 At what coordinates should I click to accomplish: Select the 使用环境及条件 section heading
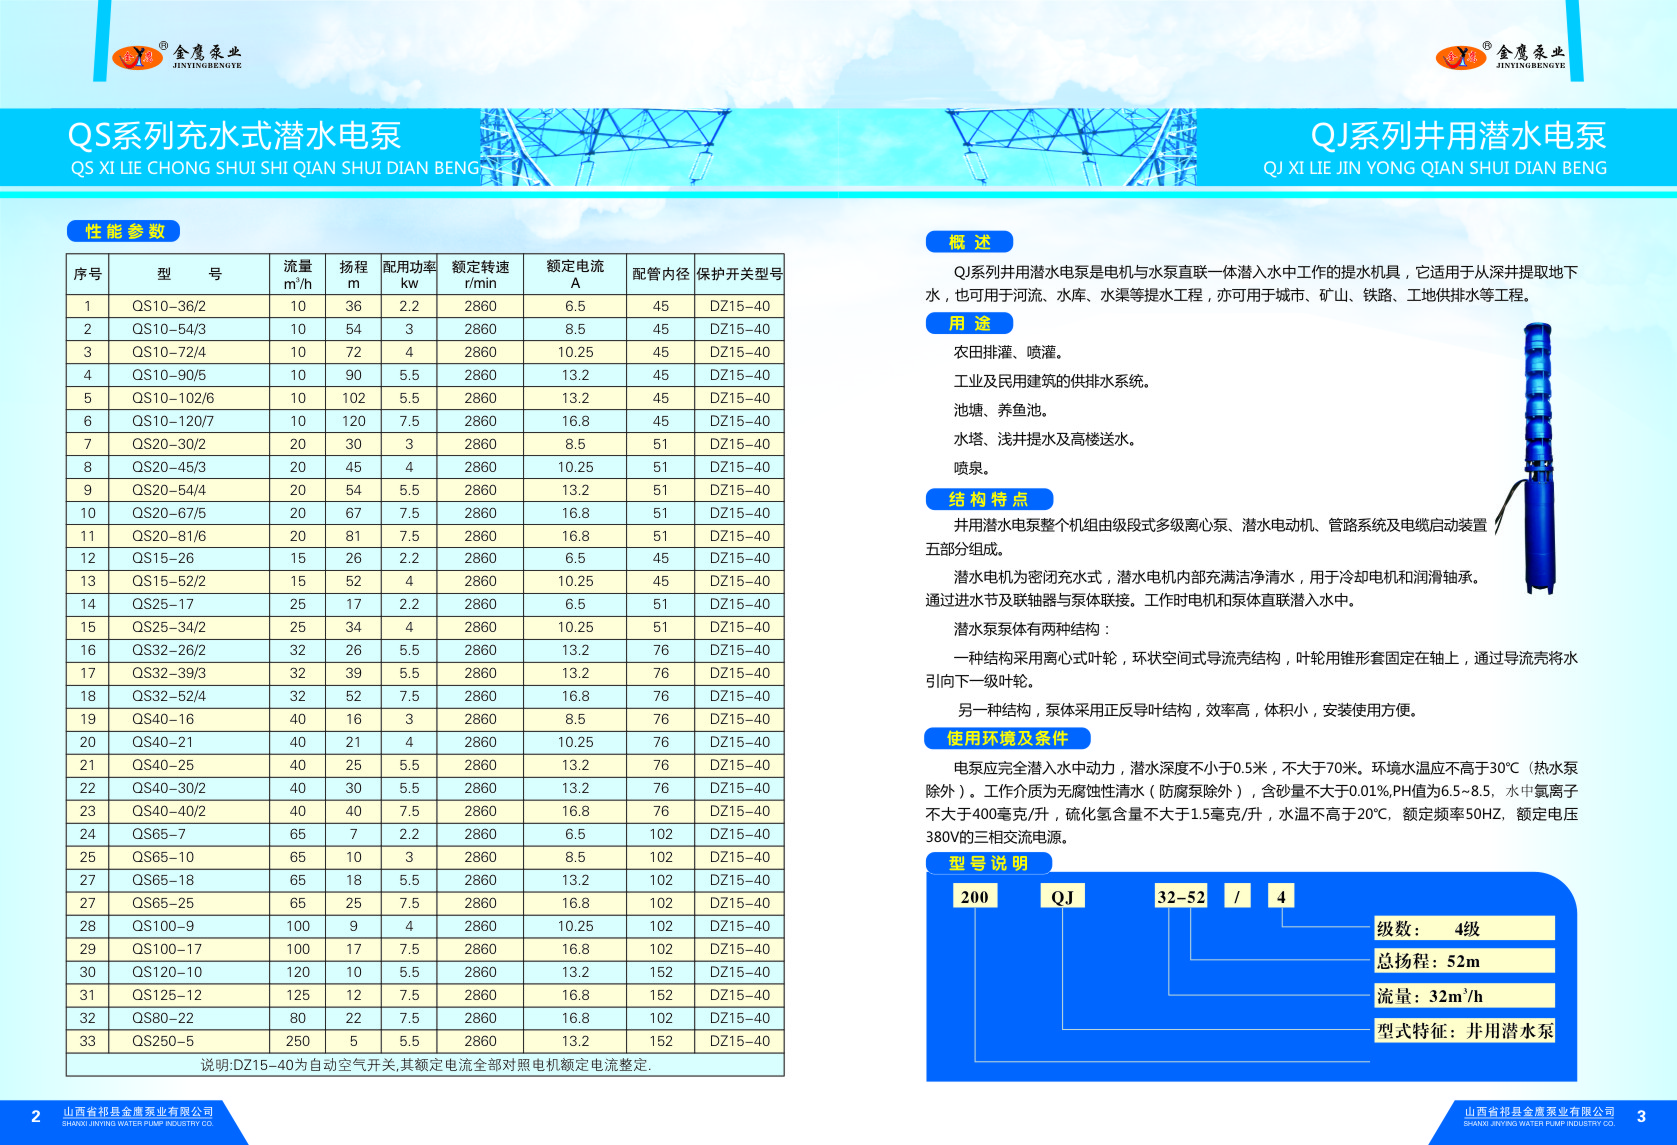[x=1007, y=738]
